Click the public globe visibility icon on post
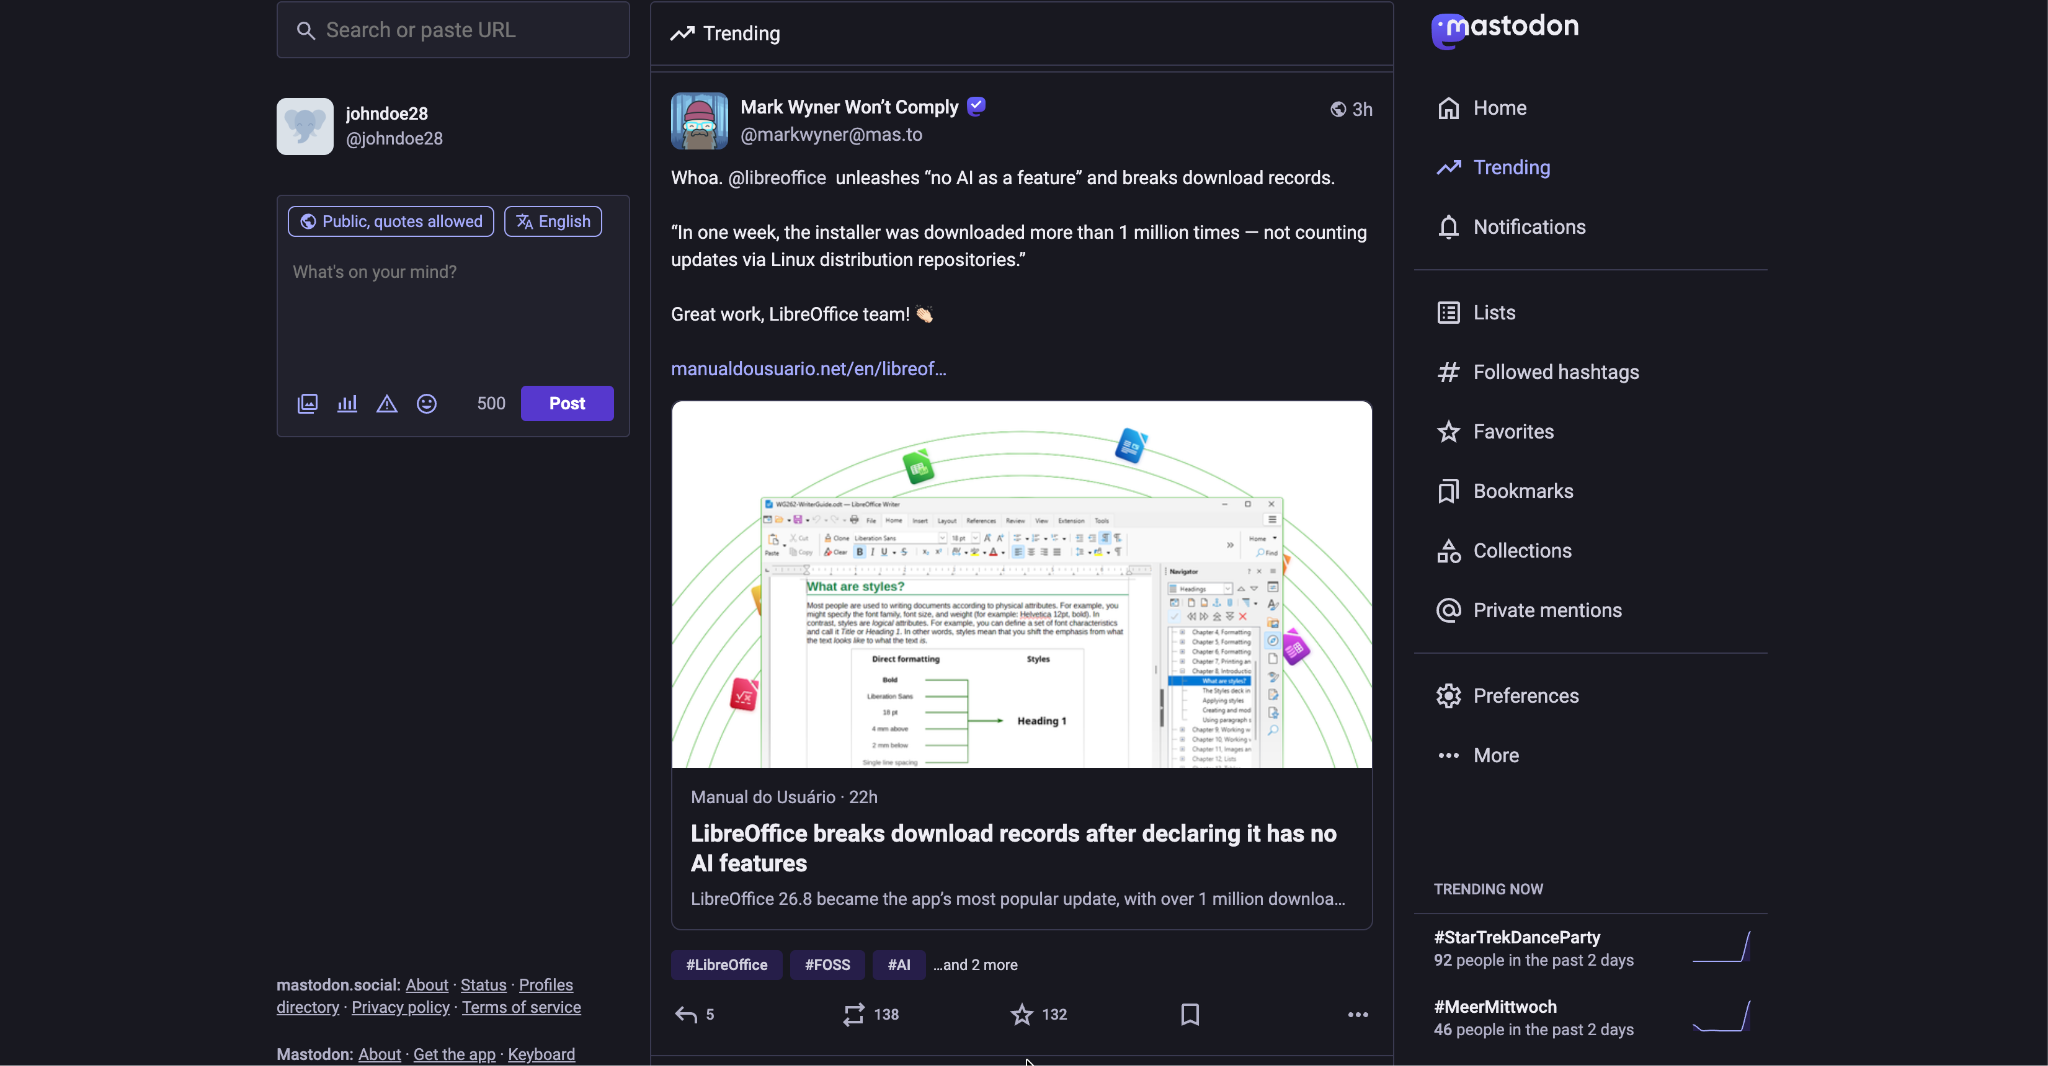The height and width of the screenshot is (1066, 2048). coord(1337,109)
